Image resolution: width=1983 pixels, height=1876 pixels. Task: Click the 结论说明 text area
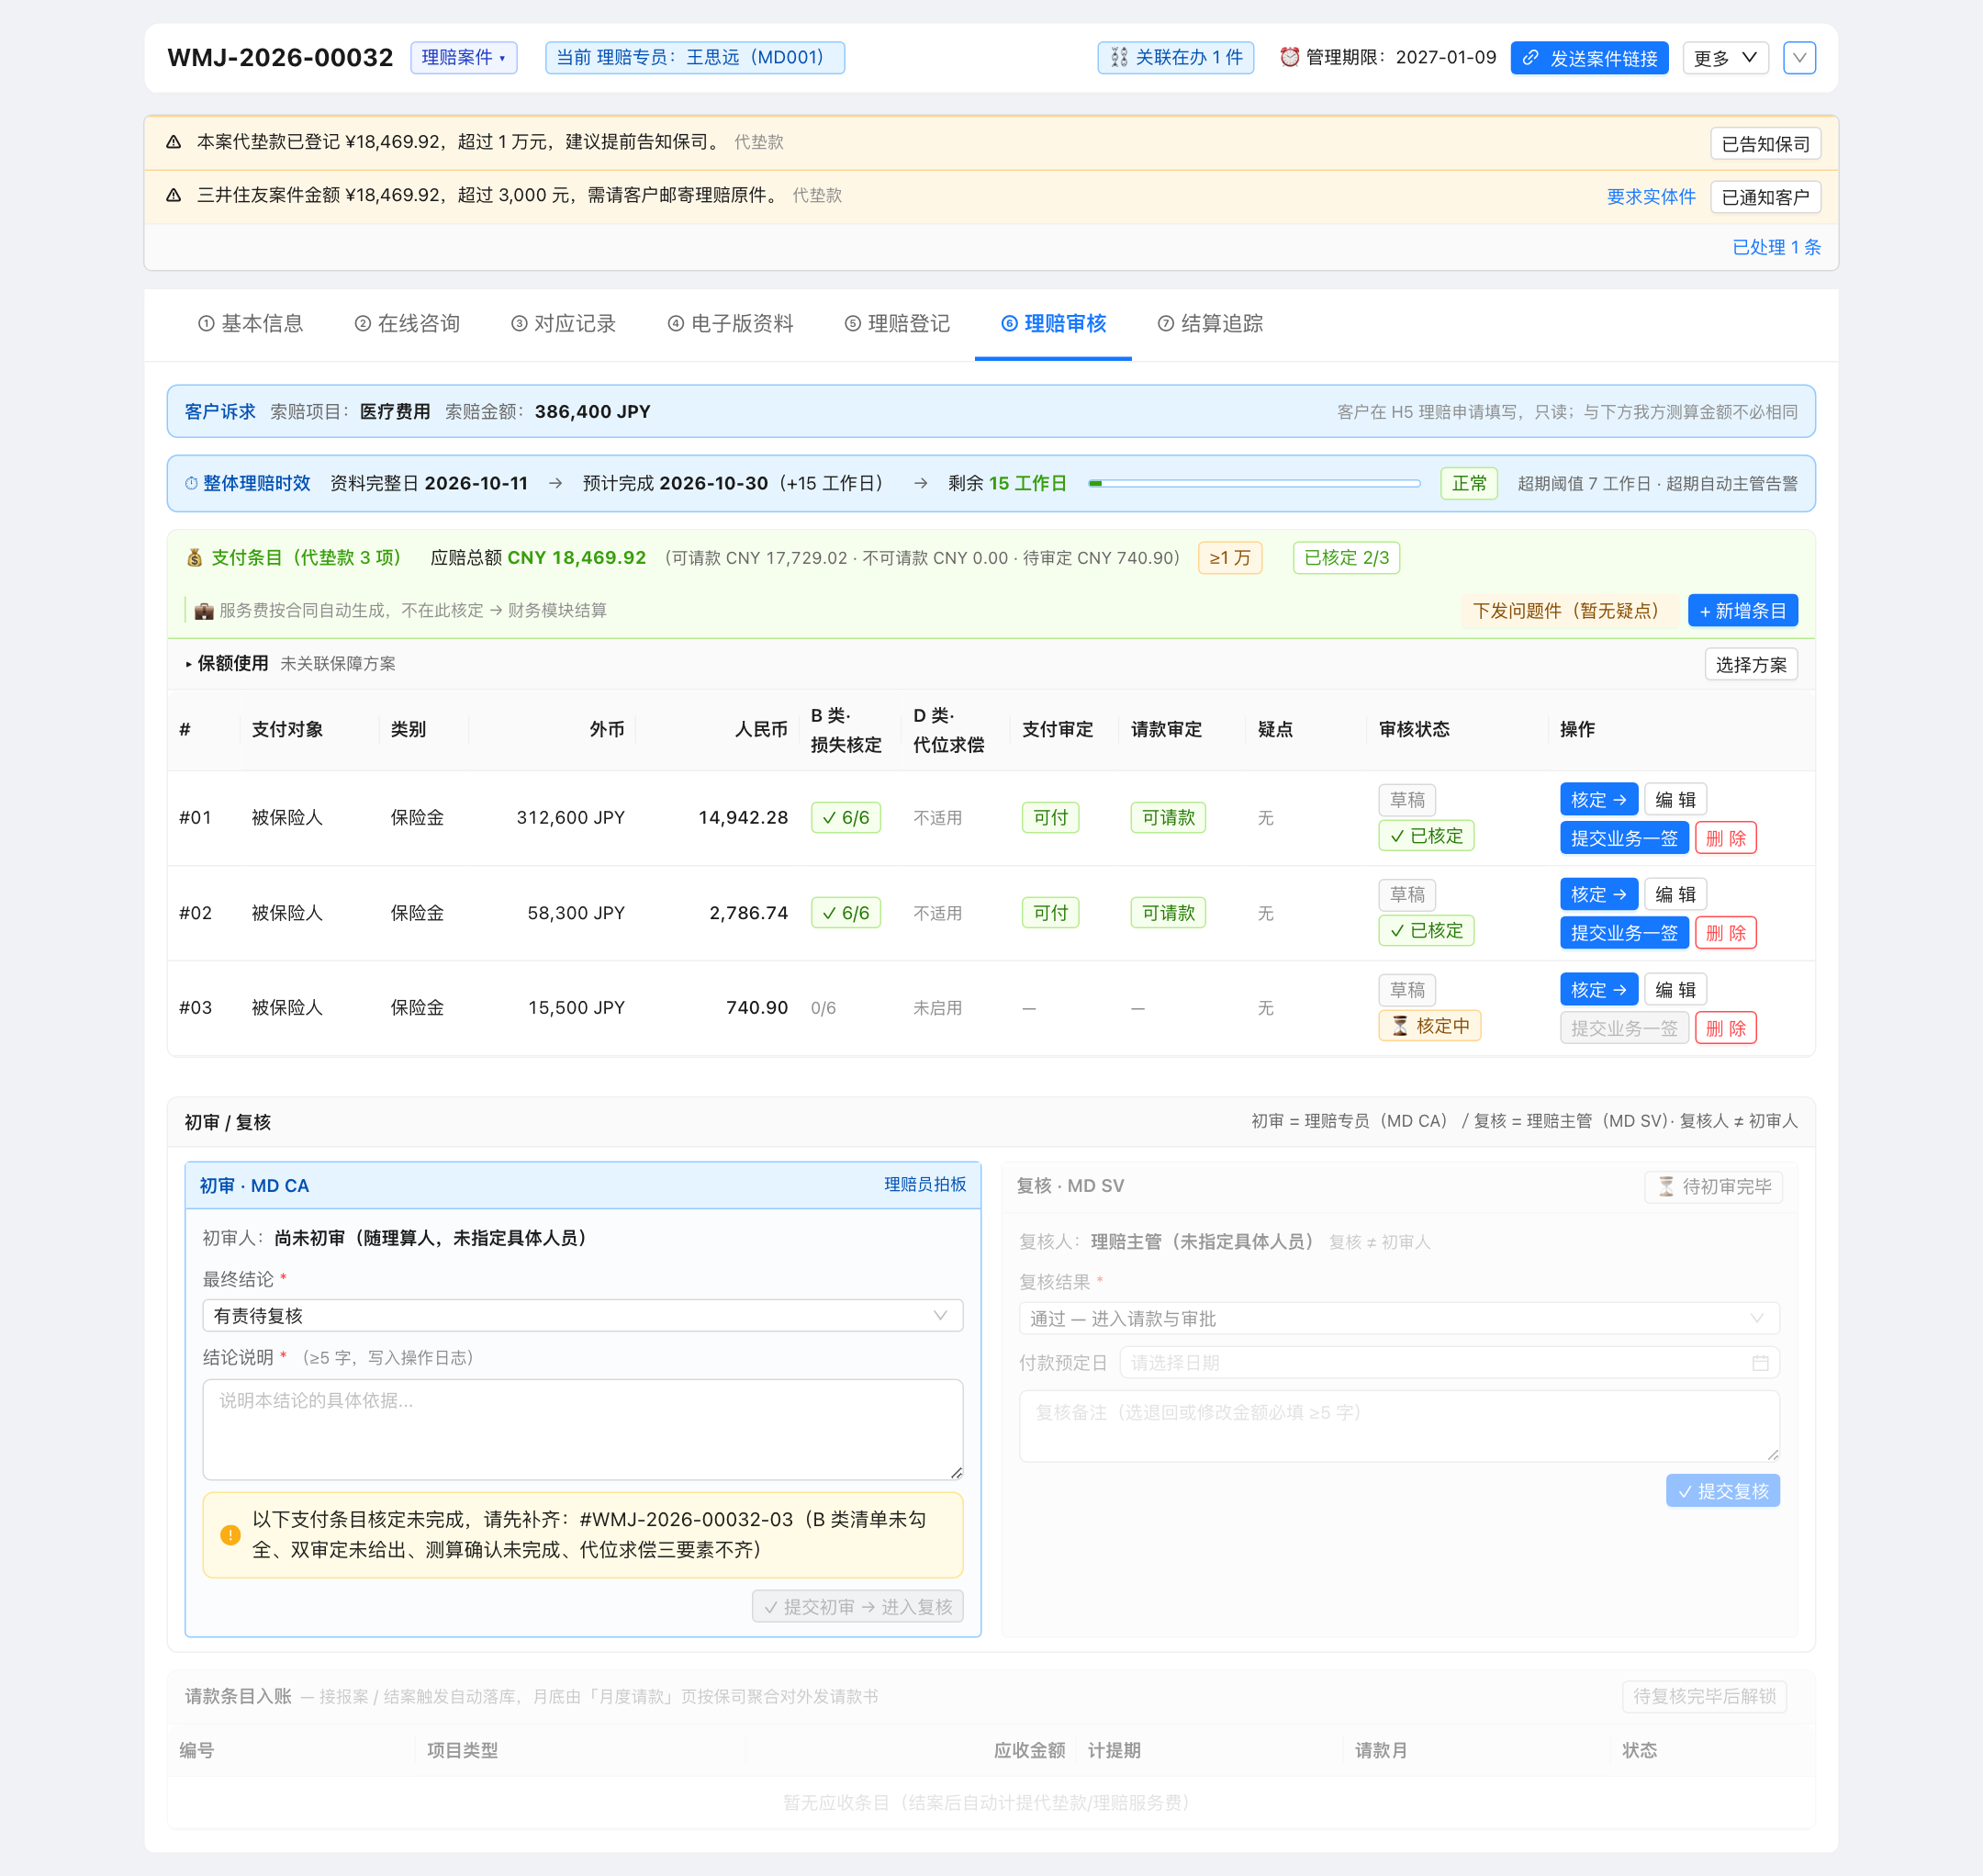583,1430
